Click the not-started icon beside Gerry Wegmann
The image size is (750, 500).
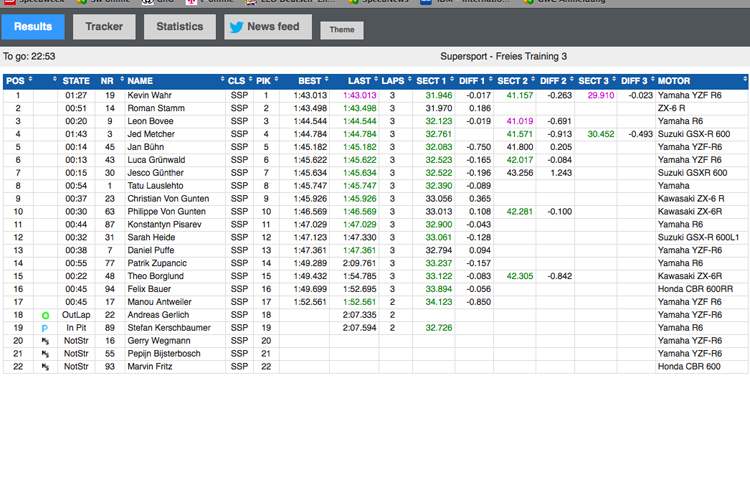coord(45,341)
